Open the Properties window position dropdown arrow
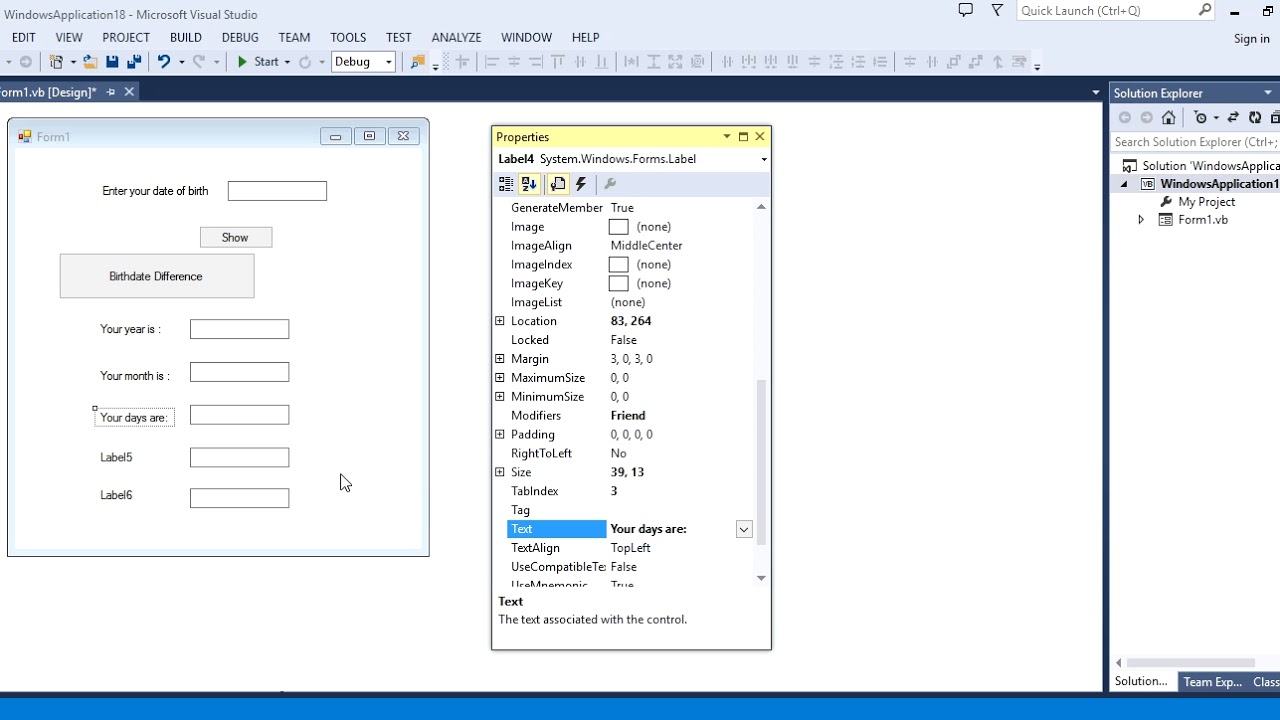Image resolution: width=1280 pixels, height=720 pixels. click(727, 137)
